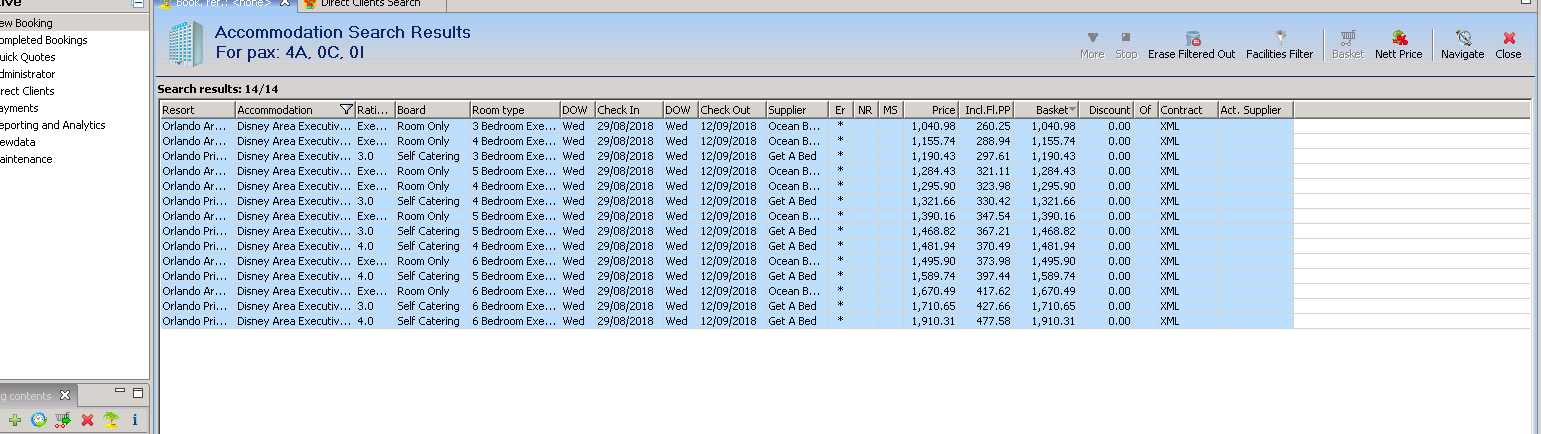Image resolution: width=1541 pixels, height=434 pixels.
Task: Sort by Supplier column header
Action: 797,110
